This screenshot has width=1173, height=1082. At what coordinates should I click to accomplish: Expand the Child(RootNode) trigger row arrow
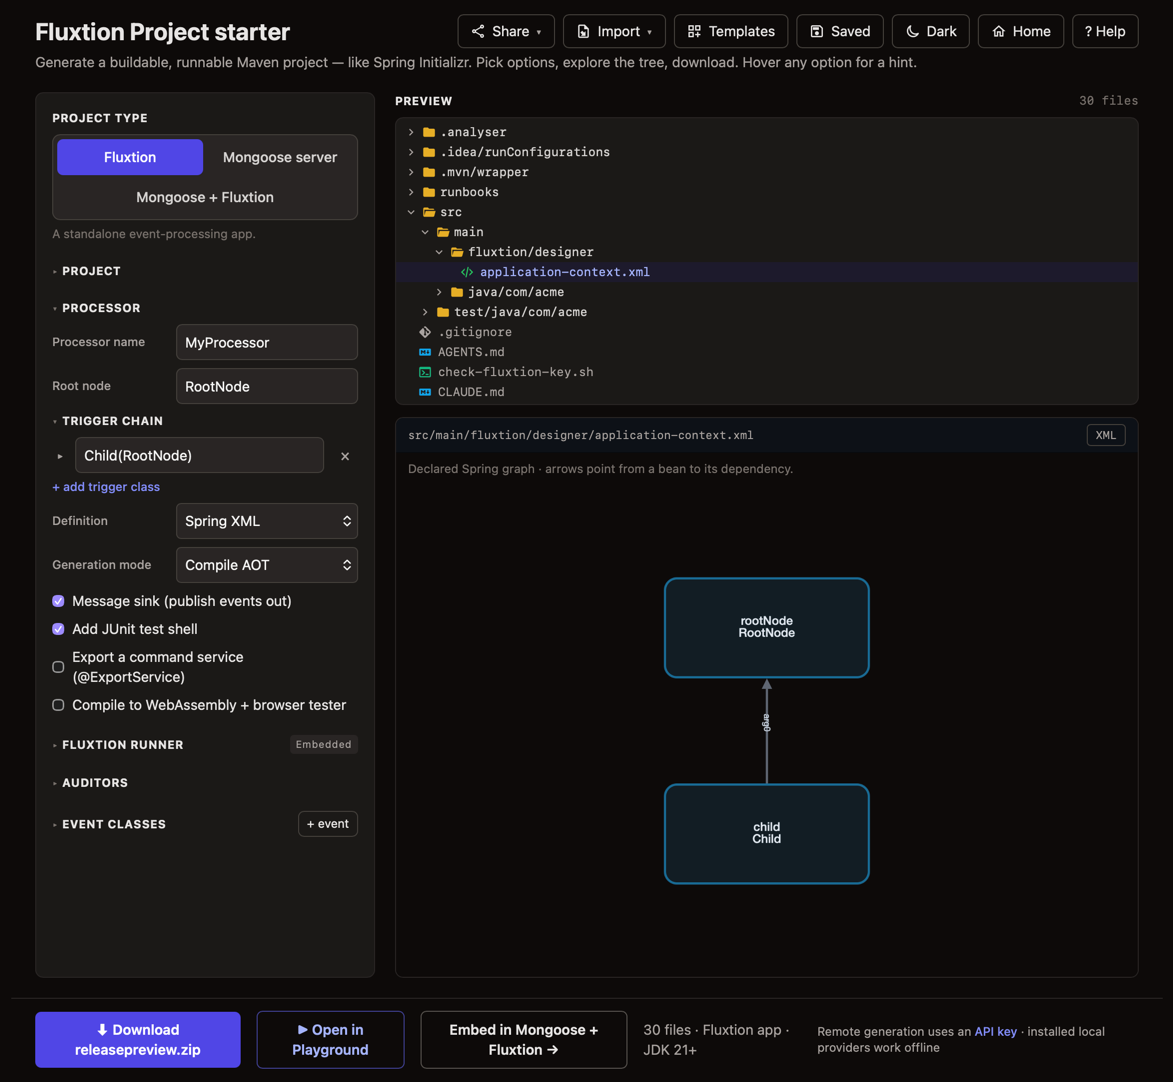click(60, 456)
